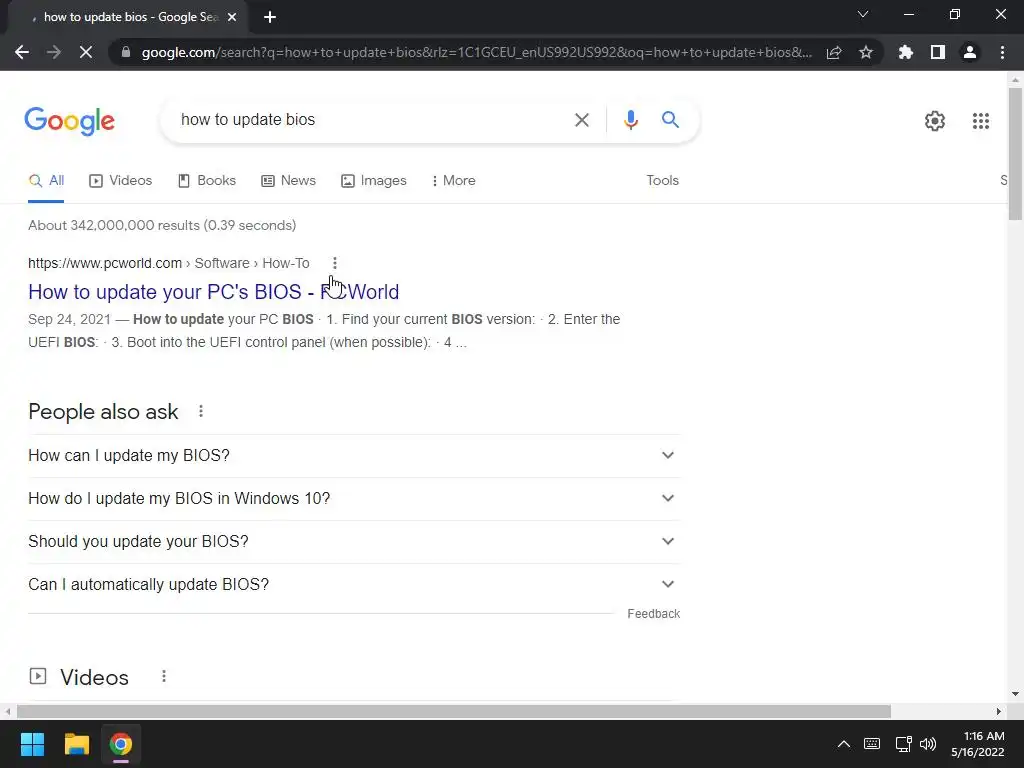Image resolution: width=1024 pixels, height=768 pixels.
Task: Open Chrome's three-dot menu
Action: (x=1002, y=52)
